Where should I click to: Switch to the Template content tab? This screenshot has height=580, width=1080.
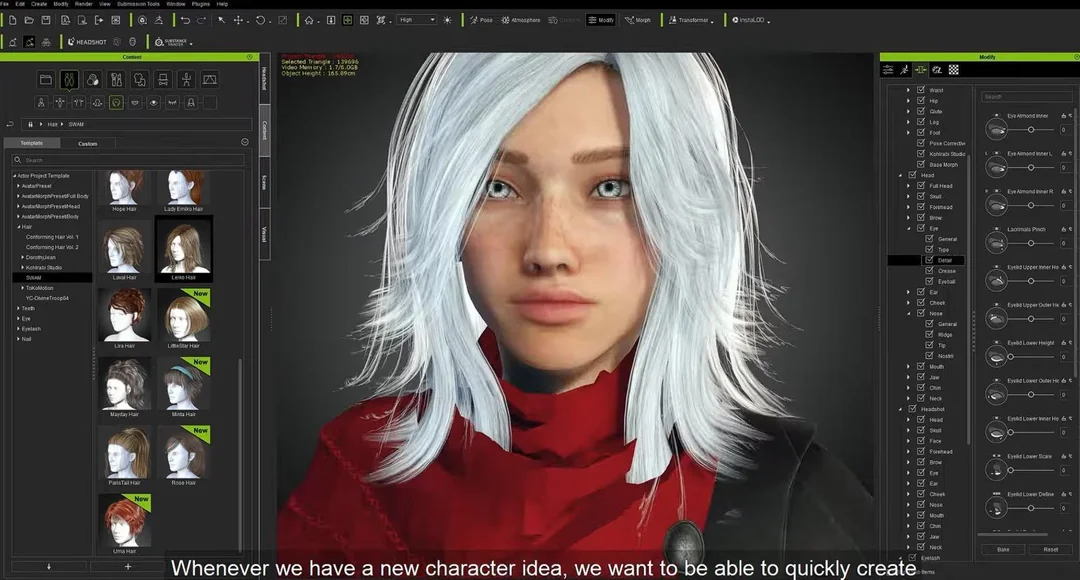32,143
